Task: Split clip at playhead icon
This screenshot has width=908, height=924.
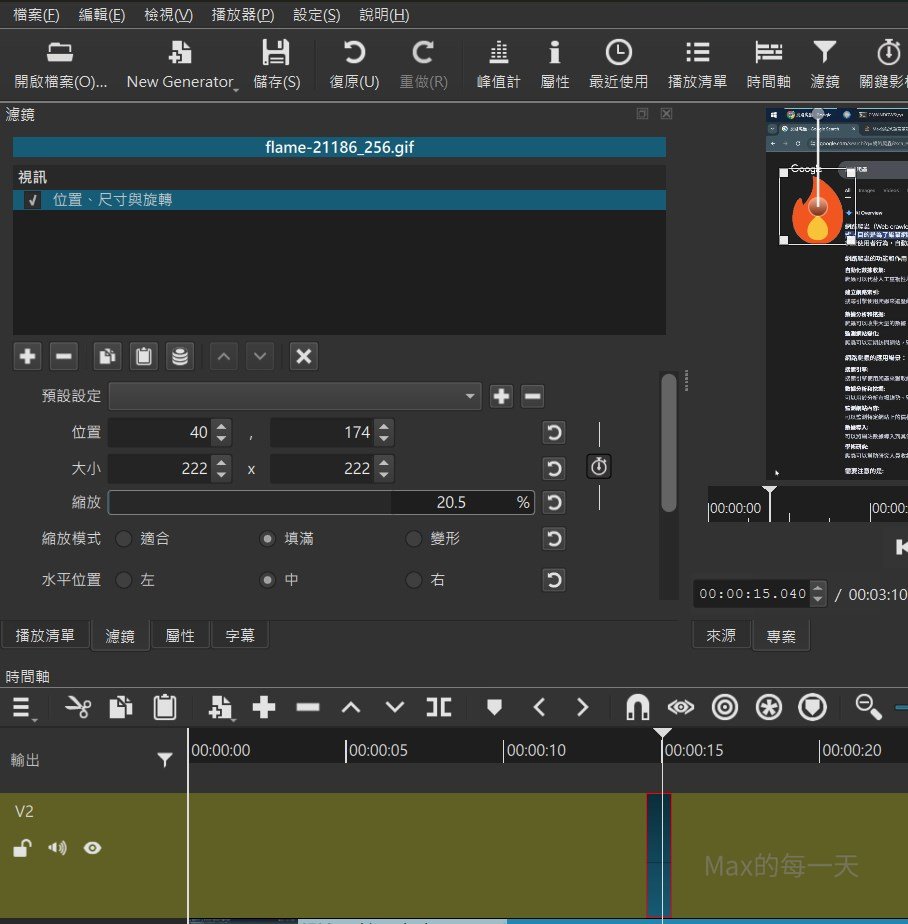Action: 438,708
